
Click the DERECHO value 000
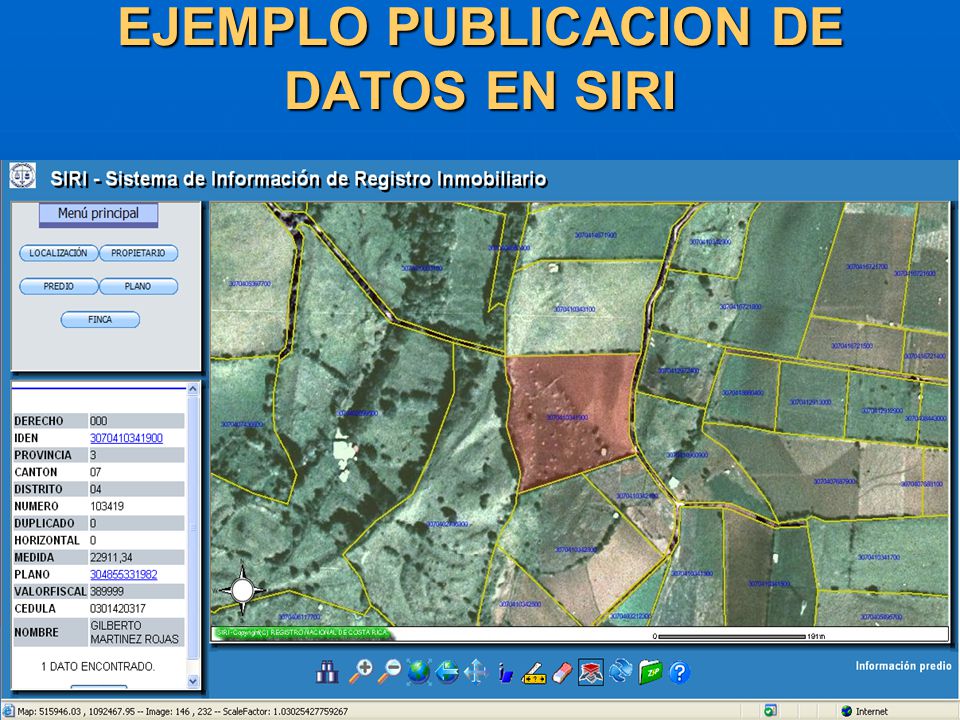tap(99, 421)
